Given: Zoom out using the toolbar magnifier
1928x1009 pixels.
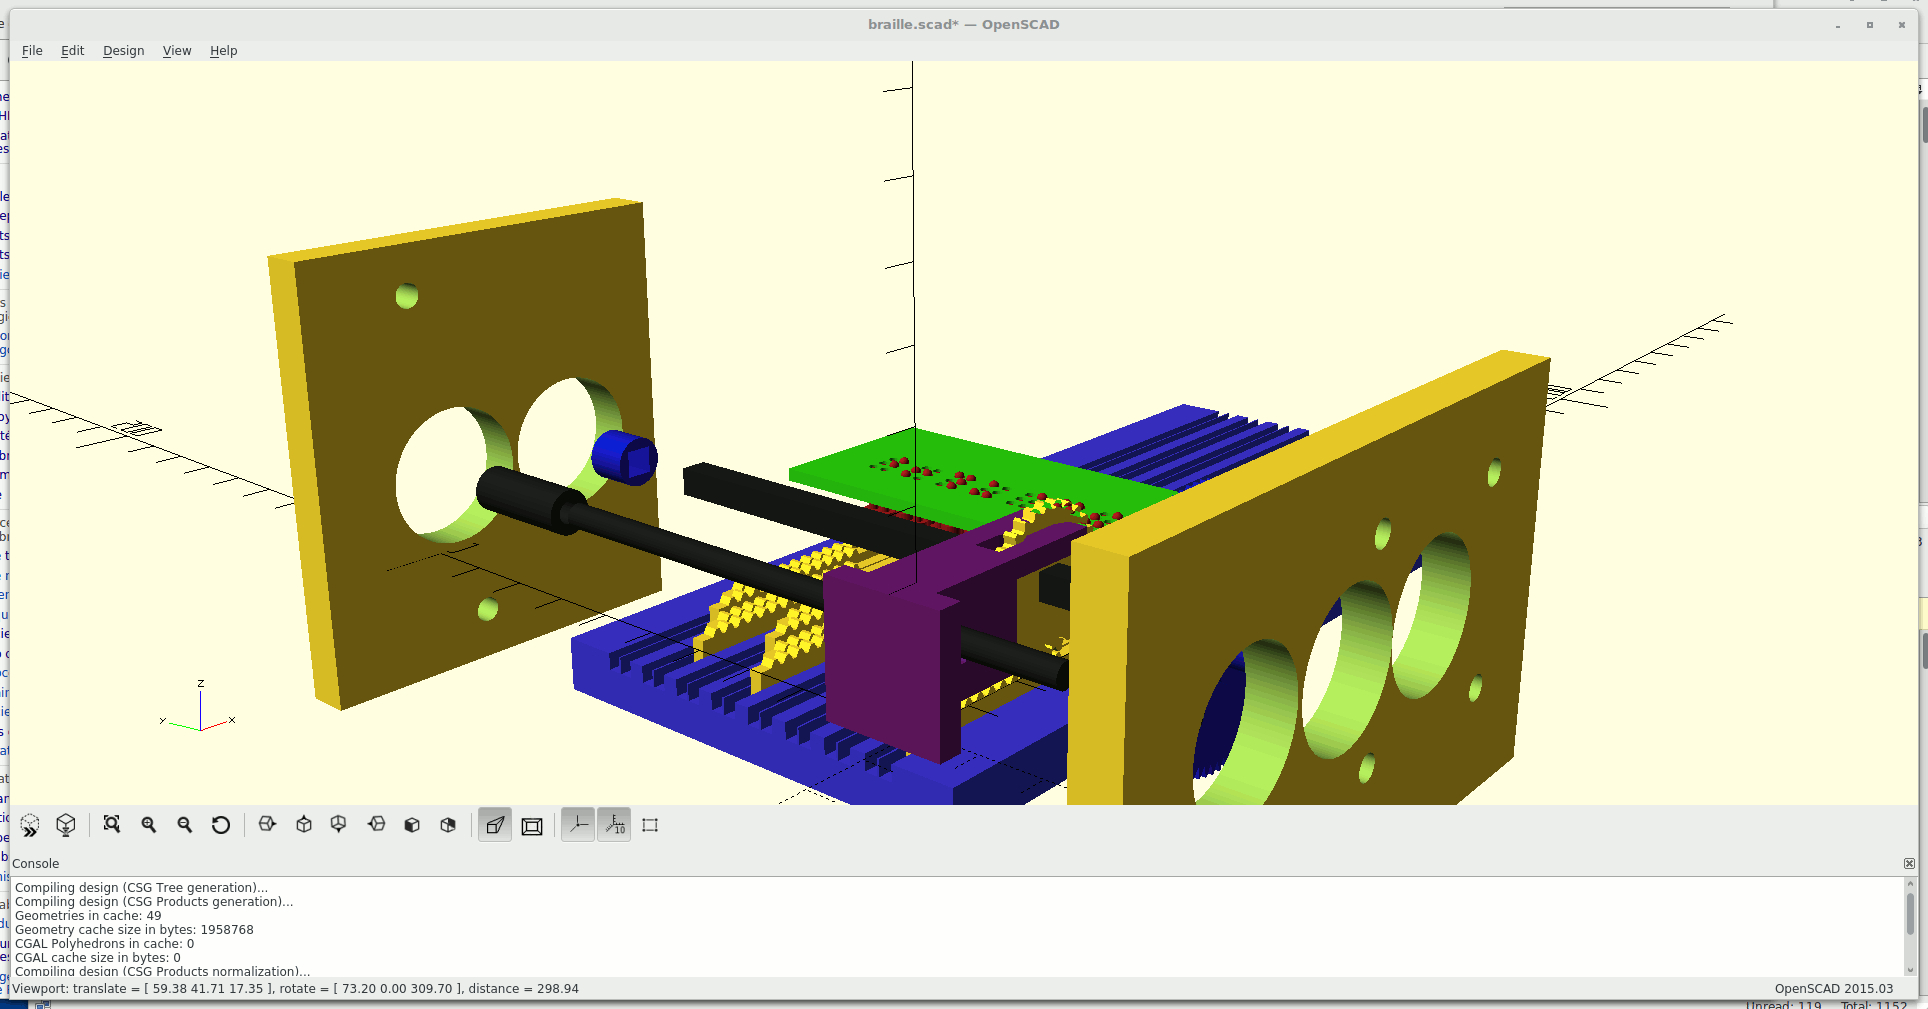Looking at the screenshot, I should point(185,825).
